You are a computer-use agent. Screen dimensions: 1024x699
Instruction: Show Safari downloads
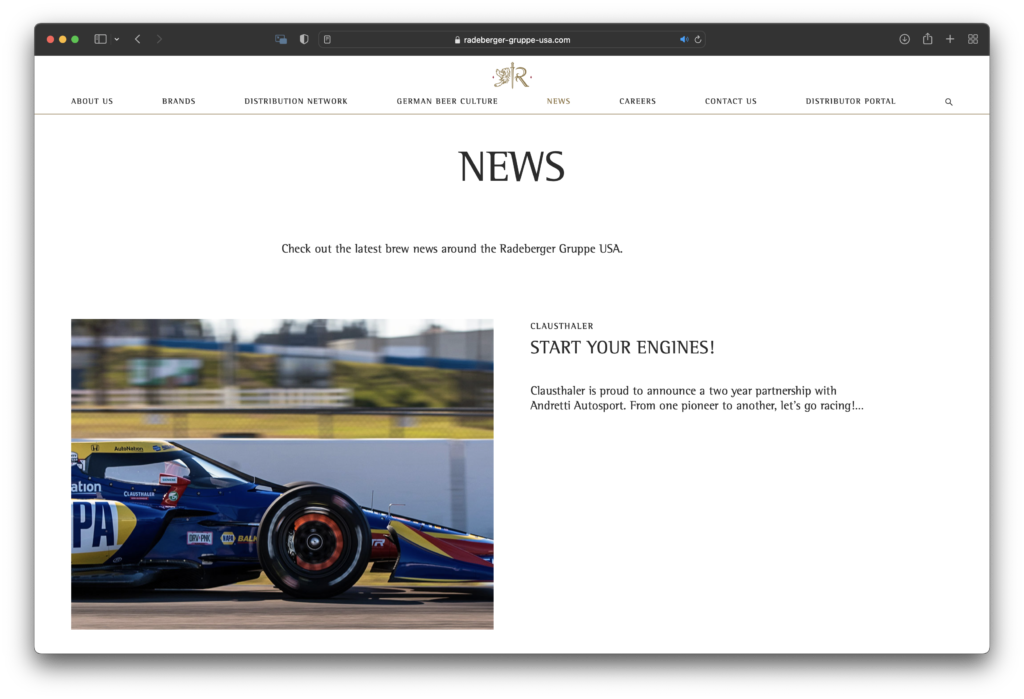pyautogui.click(x=903, y=38)
